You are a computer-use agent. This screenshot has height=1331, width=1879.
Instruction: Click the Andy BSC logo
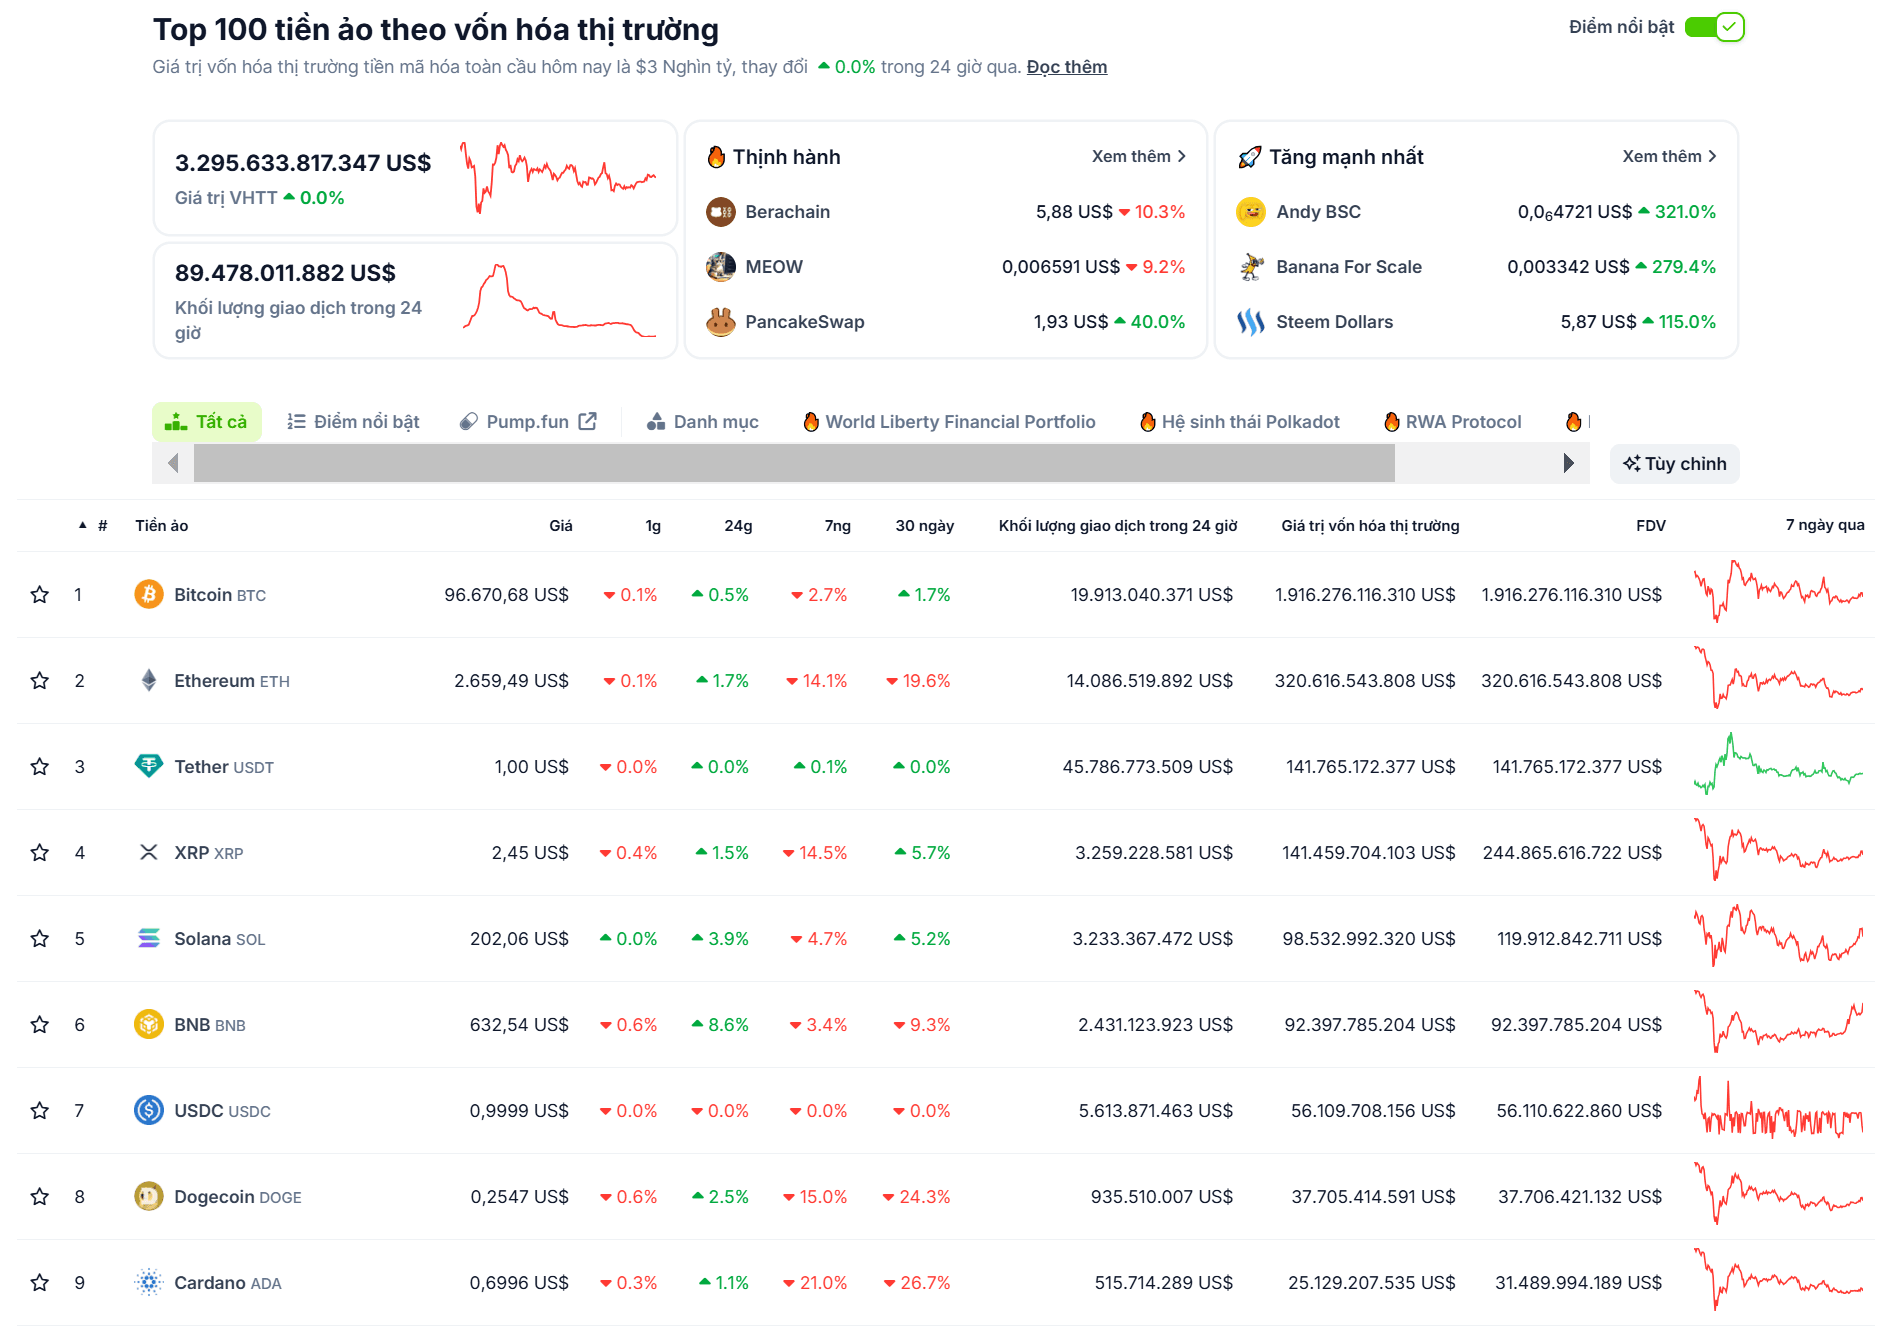(x=1251, y=212)
